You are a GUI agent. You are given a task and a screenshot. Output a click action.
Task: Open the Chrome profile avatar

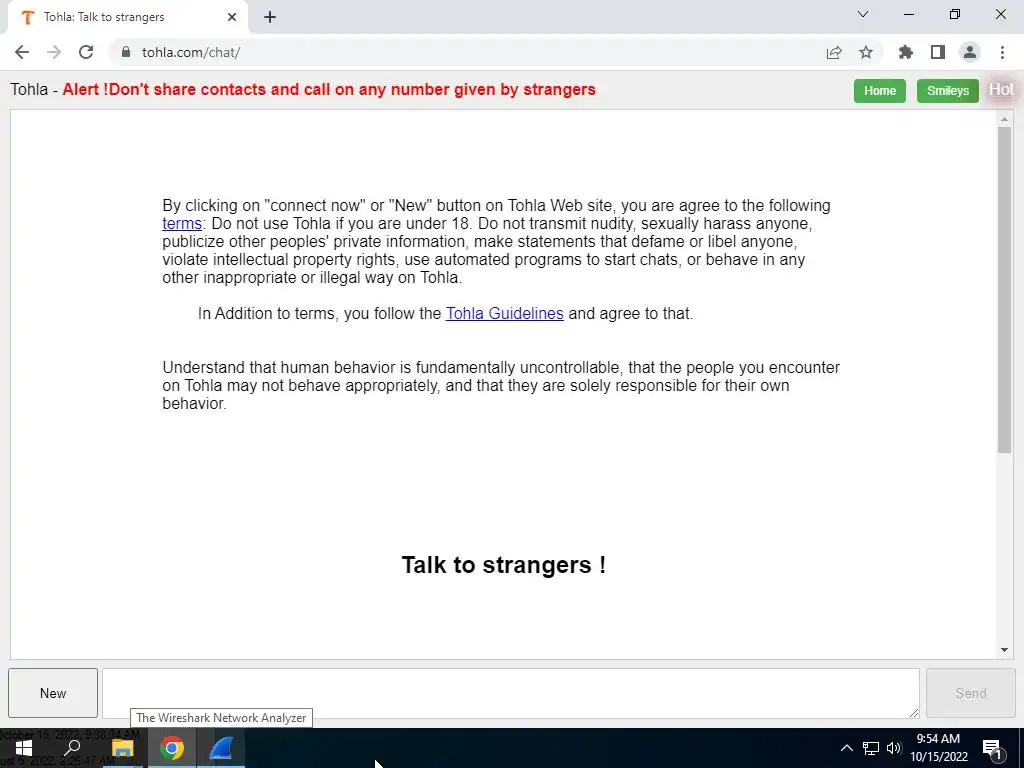tap(970, 52)
